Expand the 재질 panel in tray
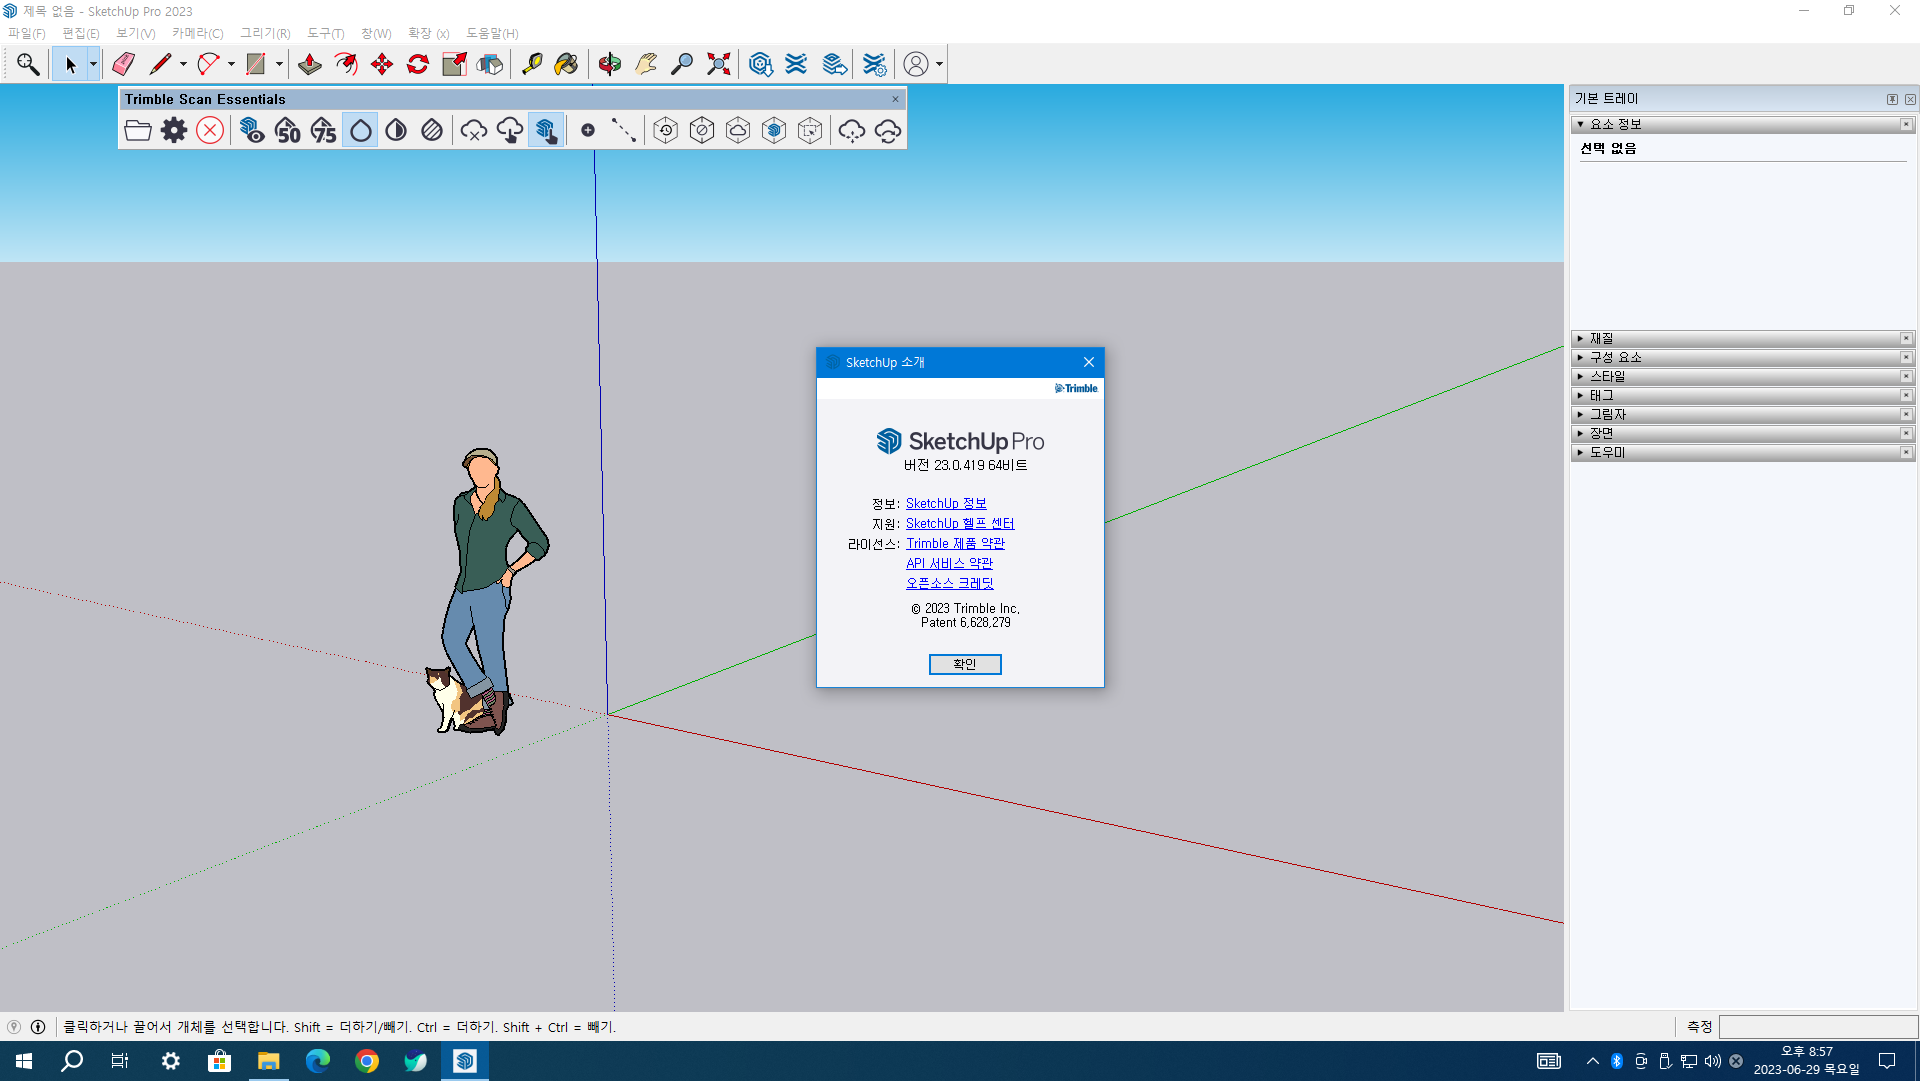The image size is (1920, 1081). (x=1602, y=338)
